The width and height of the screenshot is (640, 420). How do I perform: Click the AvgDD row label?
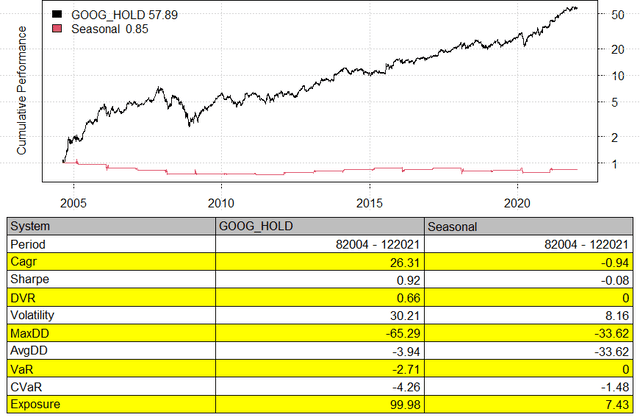29,351
